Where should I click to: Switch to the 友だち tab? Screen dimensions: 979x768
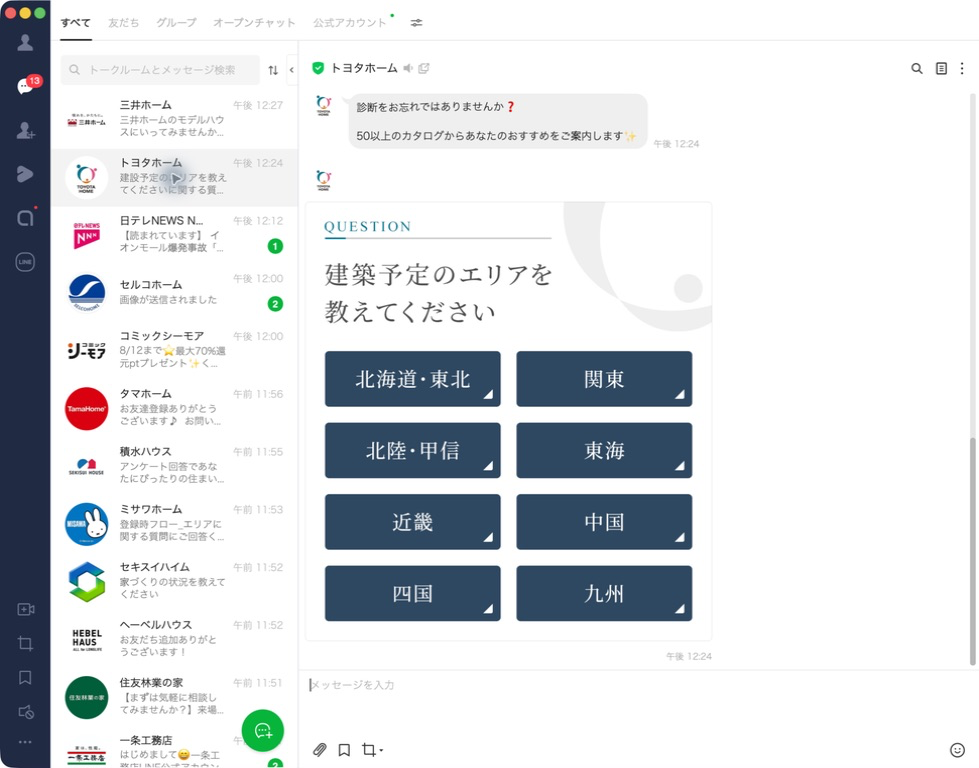click(x=124, y=22)
